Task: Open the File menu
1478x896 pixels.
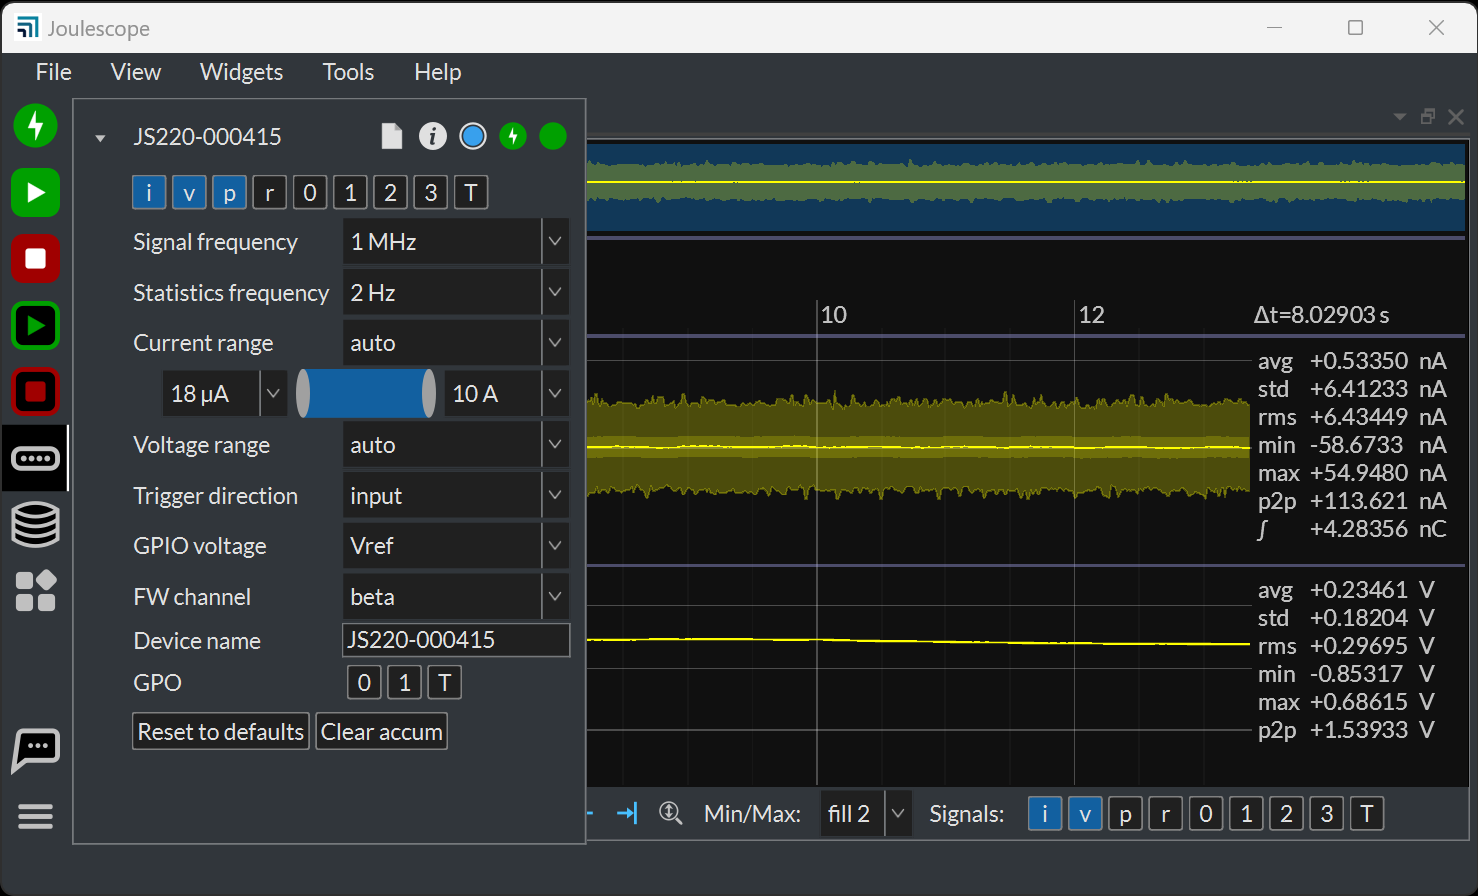Action: pos(54,72)
